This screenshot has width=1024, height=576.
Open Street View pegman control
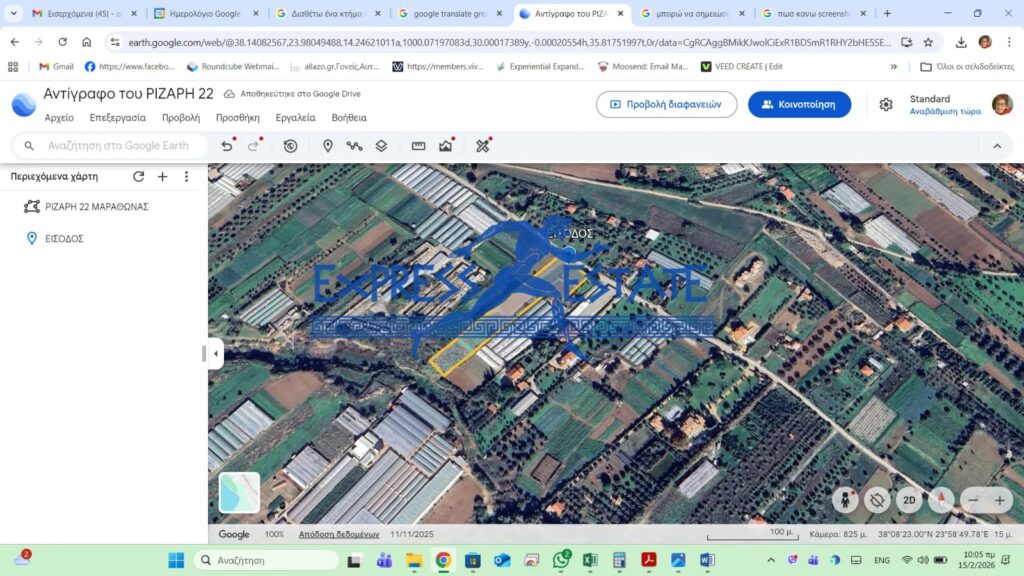click(846, 500)
